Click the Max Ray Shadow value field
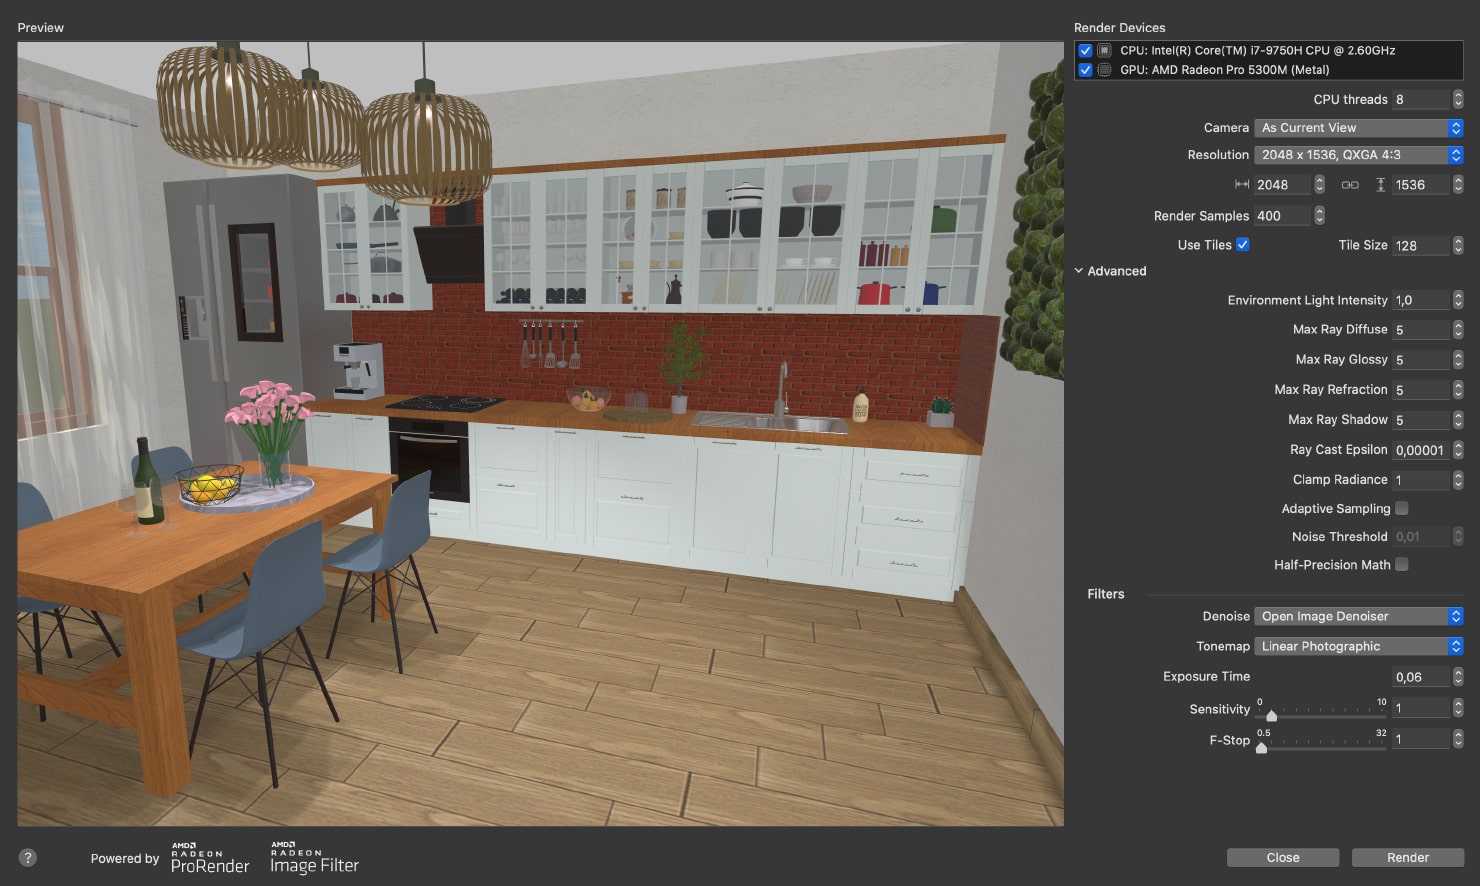1480x886 pixels. 1421,419
